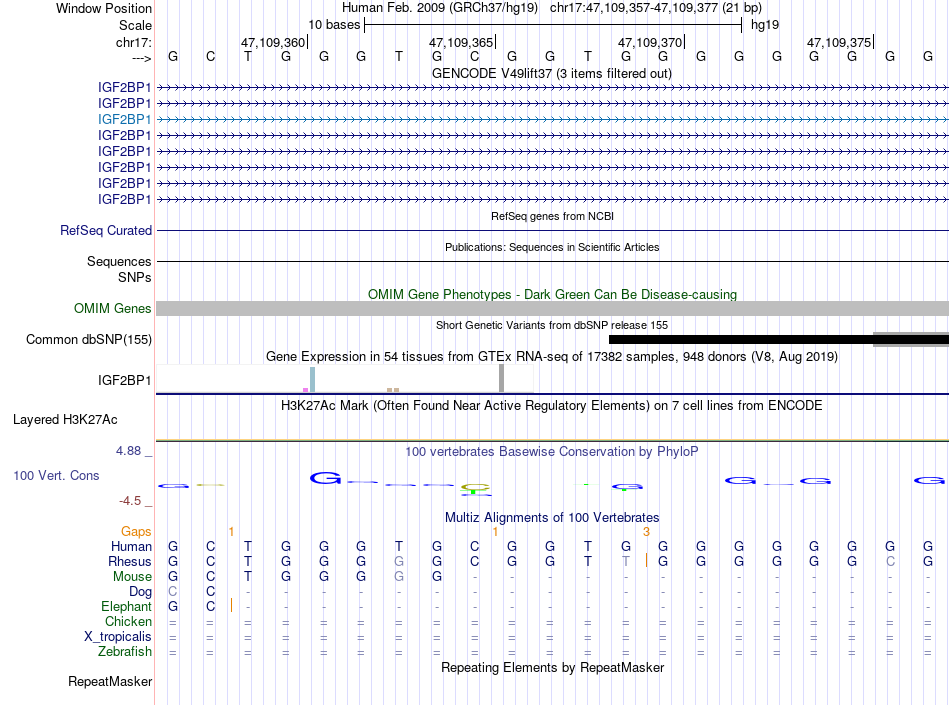Click the tall gray bar in GTEx chart
The height and width of the screenshot is (705, 950).
[502, 379]
